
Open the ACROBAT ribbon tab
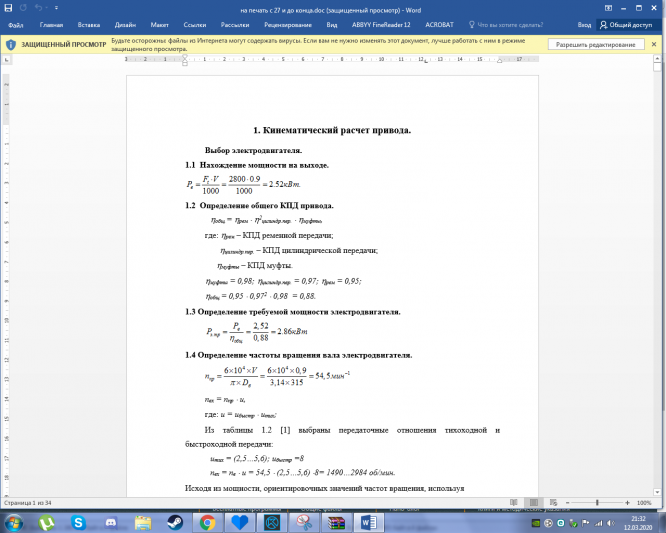click(x=439, y=25)
